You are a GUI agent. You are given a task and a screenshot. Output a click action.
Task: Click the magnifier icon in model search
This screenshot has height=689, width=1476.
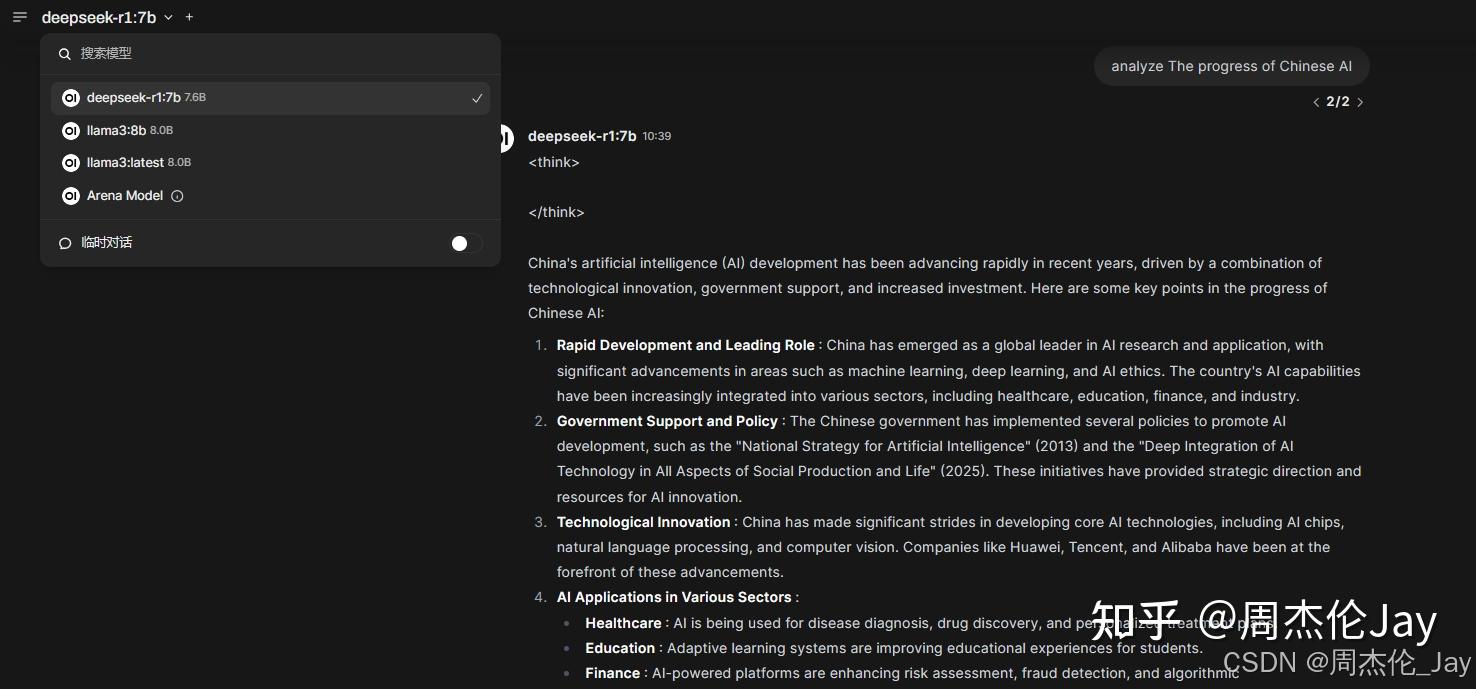click(x=63, y=53)
